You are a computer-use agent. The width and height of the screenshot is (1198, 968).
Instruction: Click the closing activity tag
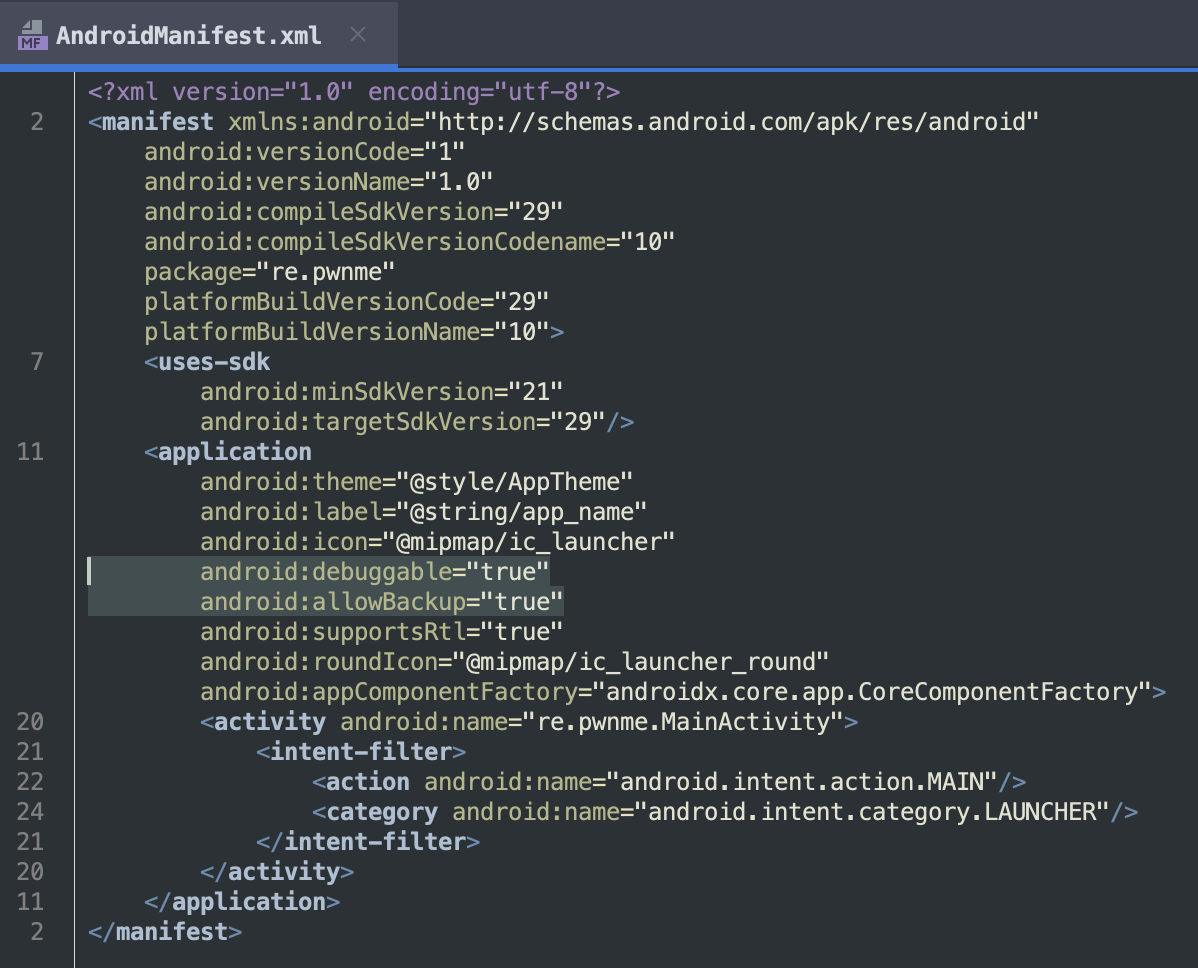pos(277,872)
